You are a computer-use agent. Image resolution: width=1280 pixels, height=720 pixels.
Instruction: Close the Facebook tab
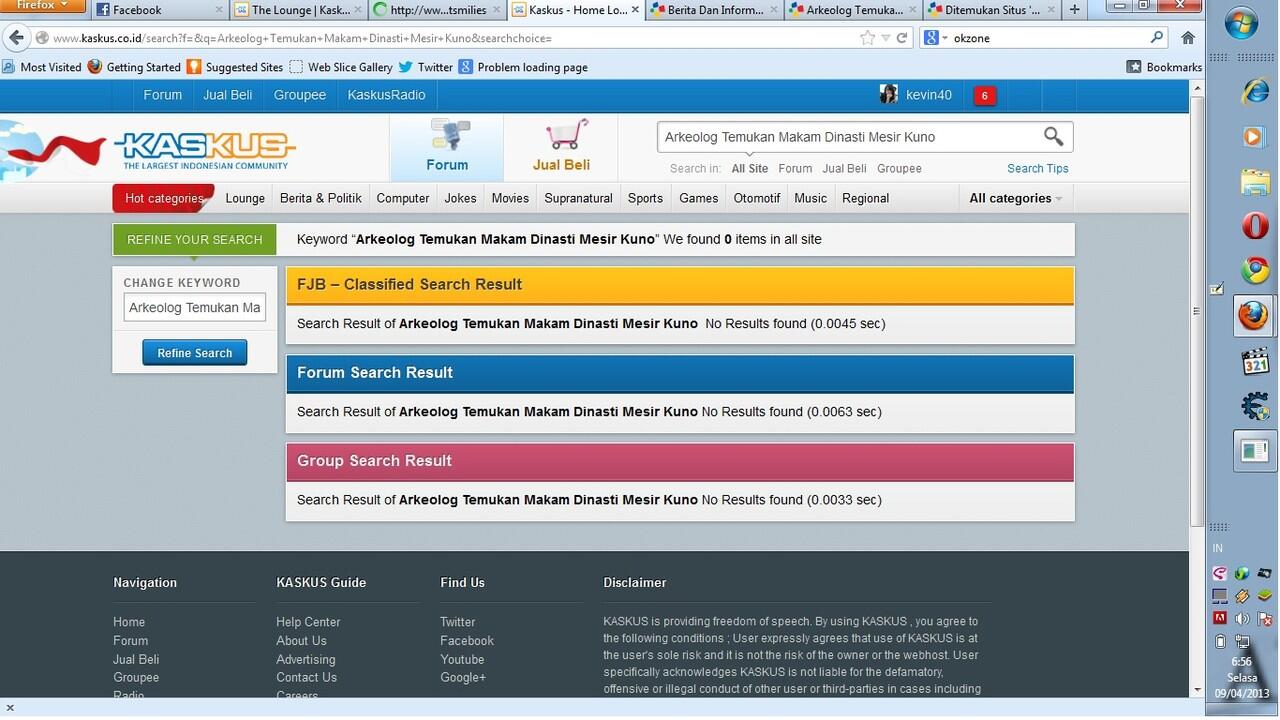coord(219,10)
